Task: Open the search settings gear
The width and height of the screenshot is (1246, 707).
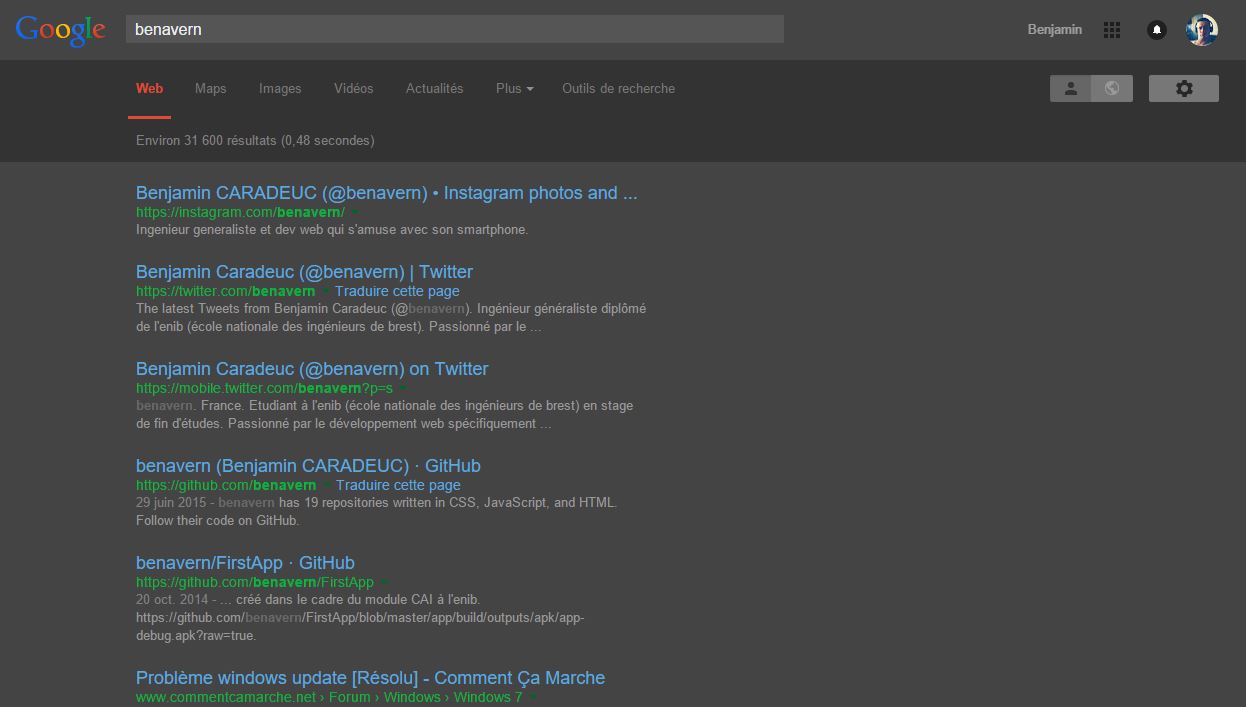Action: tap(1184, 88)
